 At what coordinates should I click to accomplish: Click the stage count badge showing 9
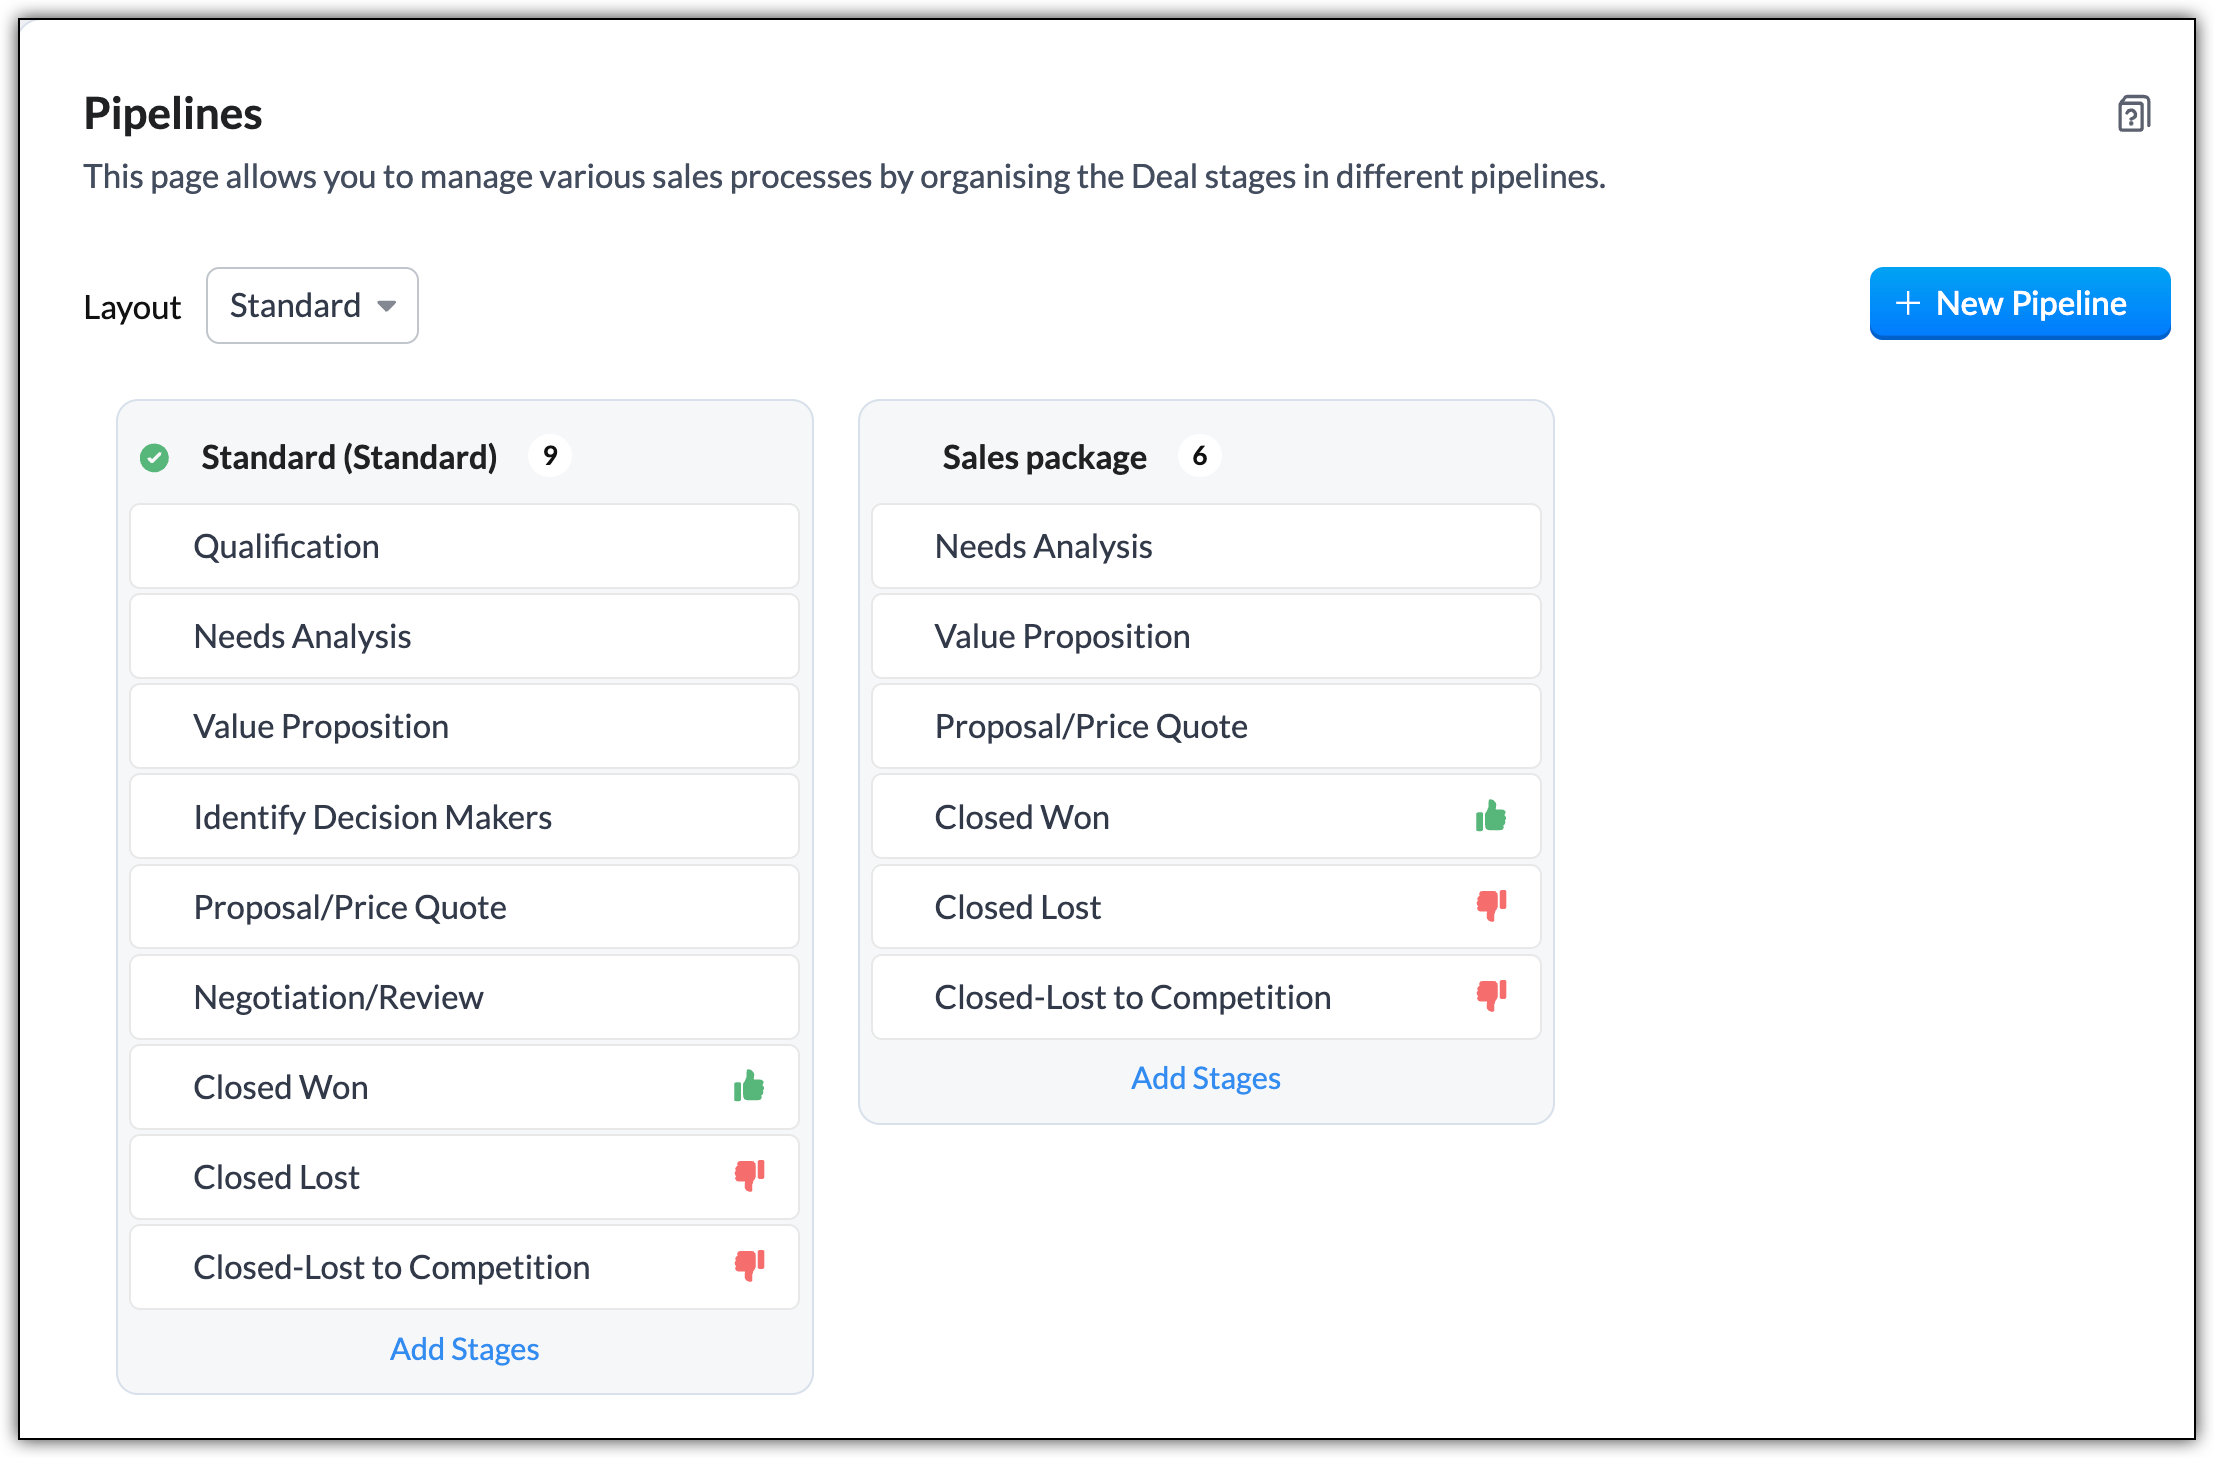(x=550, y=456)
